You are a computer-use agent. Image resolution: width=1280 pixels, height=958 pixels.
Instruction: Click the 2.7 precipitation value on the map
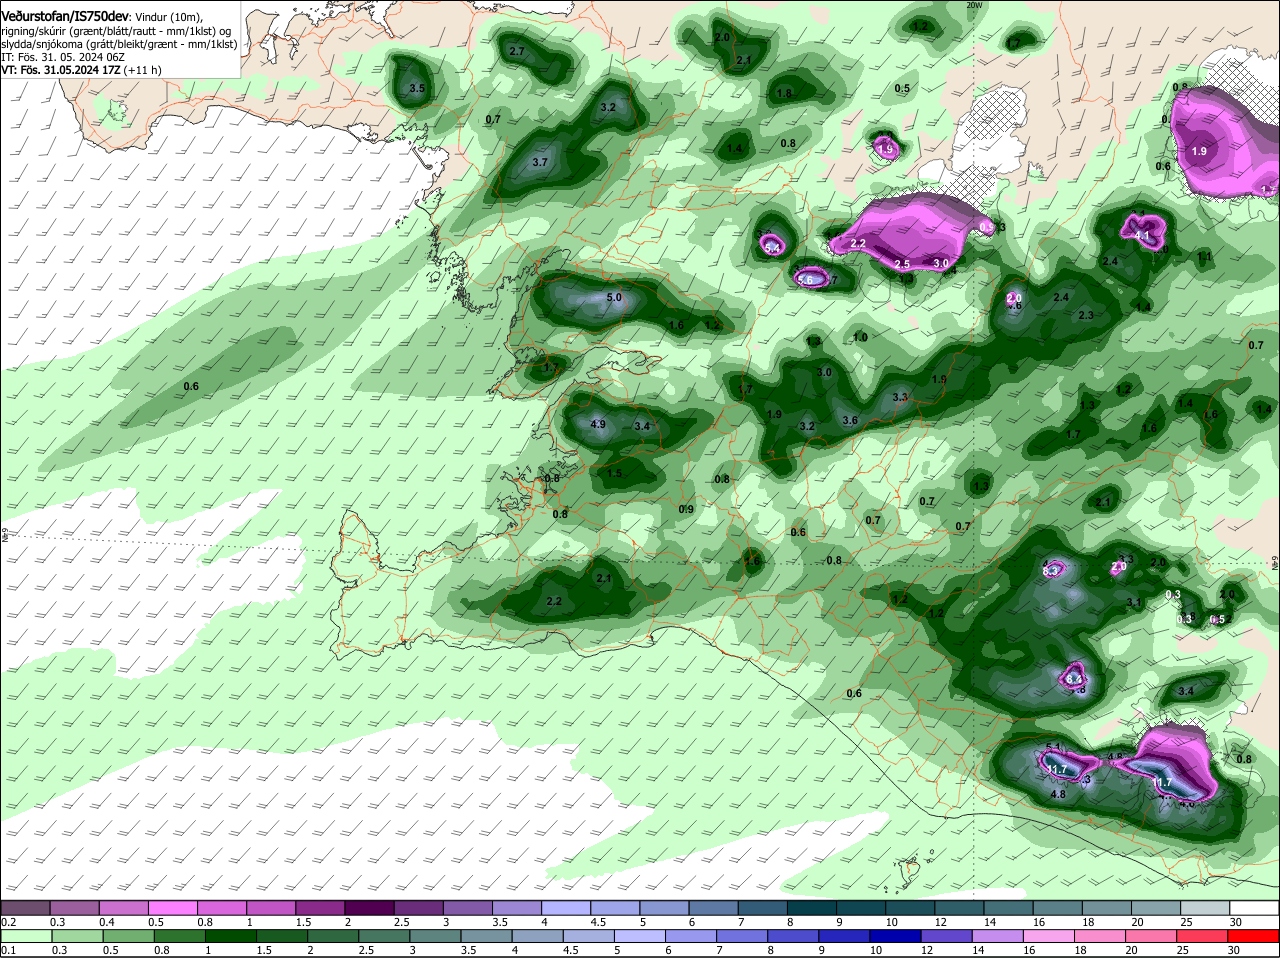click(x=517, y=51)
